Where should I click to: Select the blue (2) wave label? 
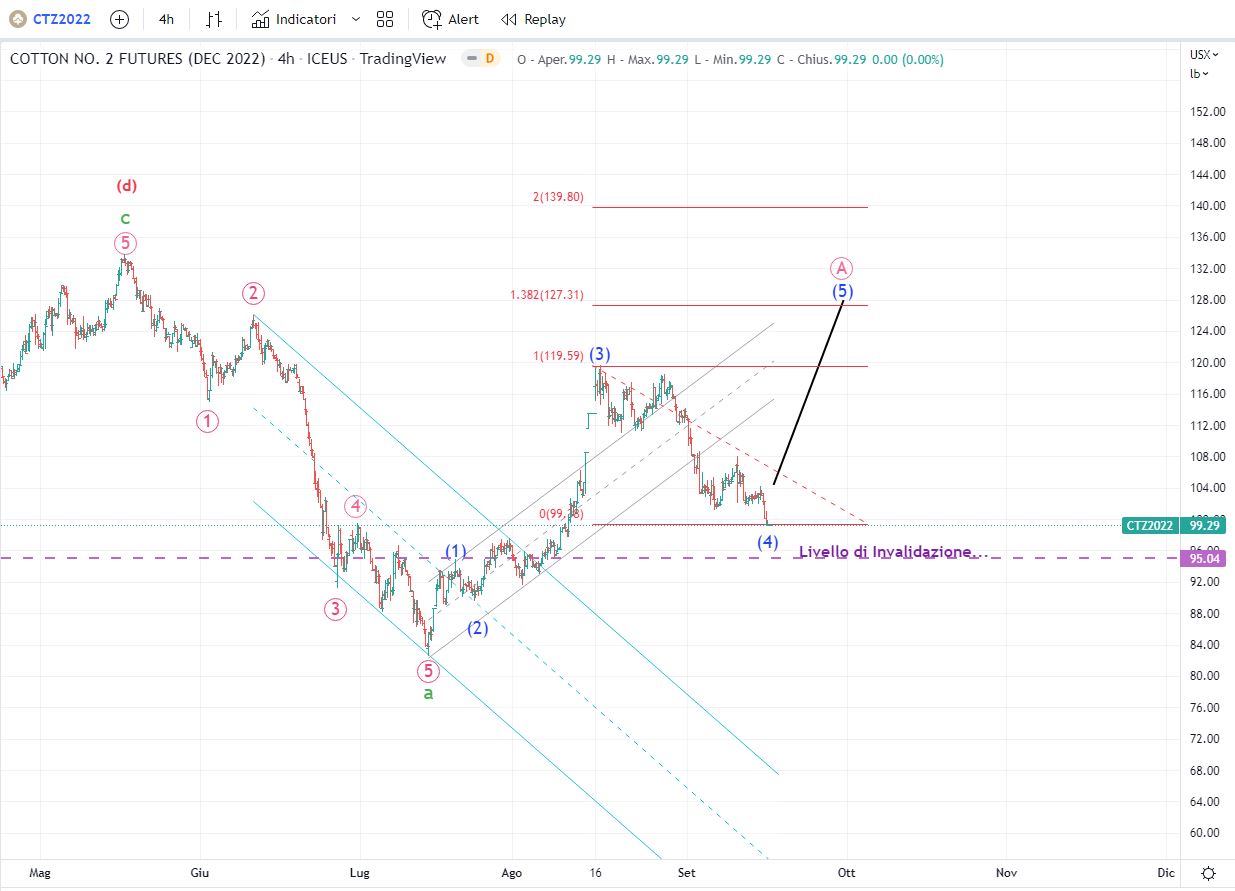coord(478,629)
